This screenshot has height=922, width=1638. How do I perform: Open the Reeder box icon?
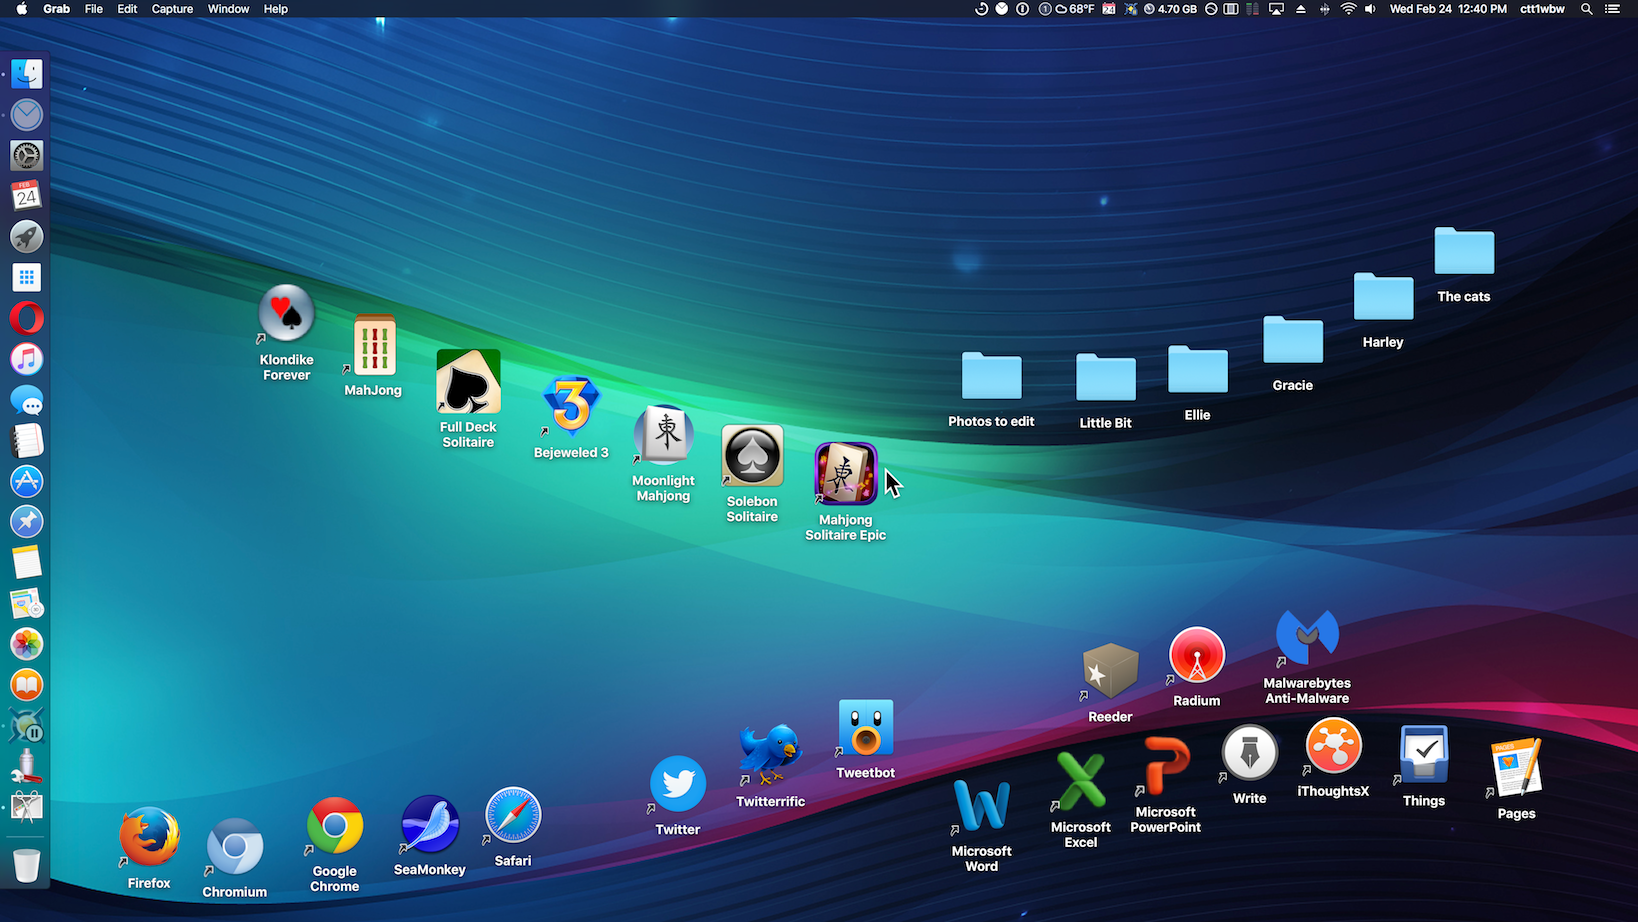click(x=1110, y=671)
